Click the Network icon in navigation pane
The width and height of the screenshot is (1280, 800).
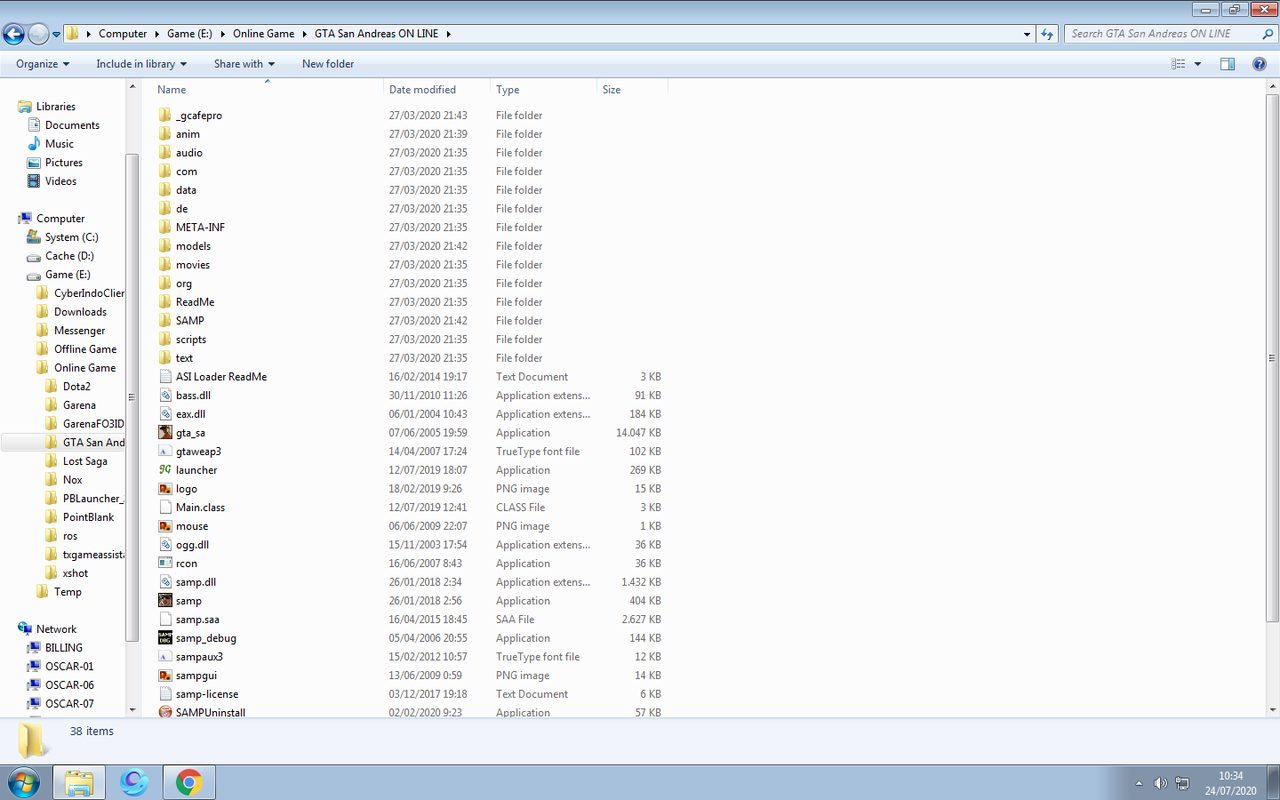[25, 629]
